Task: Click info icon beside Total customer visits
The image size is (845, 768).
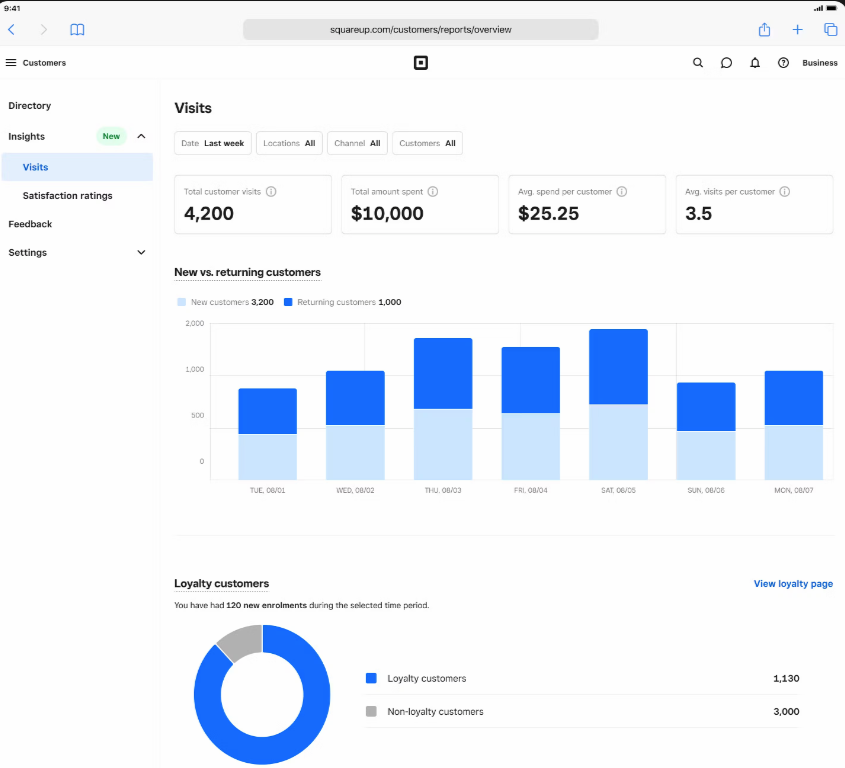Action: pyautogui.click(x=271, y=192)
